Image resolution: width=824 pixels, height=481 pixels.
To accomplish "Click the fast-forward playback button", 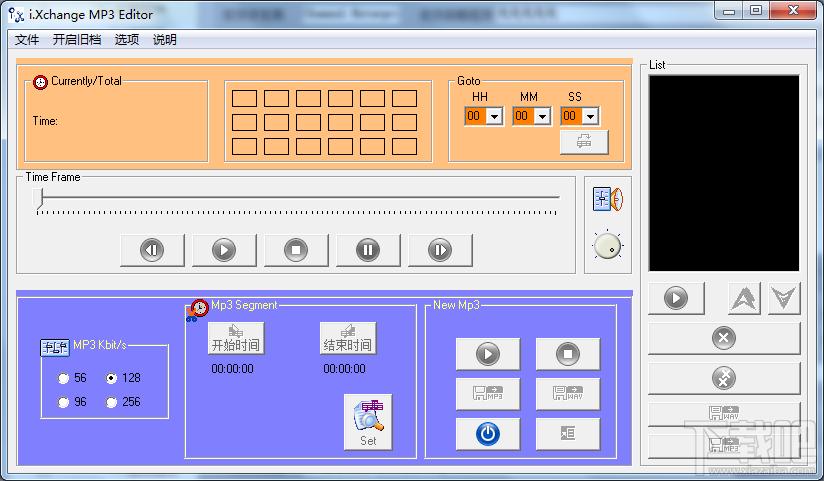I will click(x=440, y=250).
